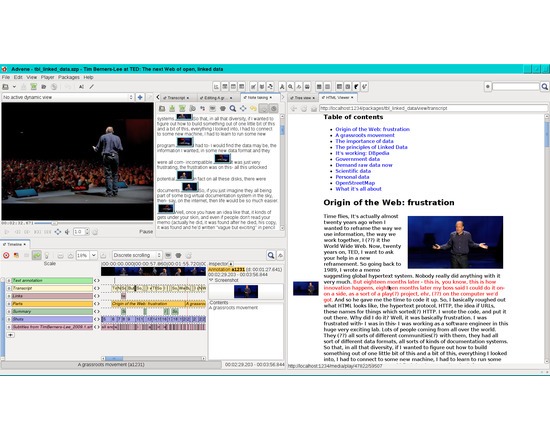Image resolution: width=550 pixels, height=440 pixels.
Task: Switch to the Transcript tab
Action: tap(176, 98)
